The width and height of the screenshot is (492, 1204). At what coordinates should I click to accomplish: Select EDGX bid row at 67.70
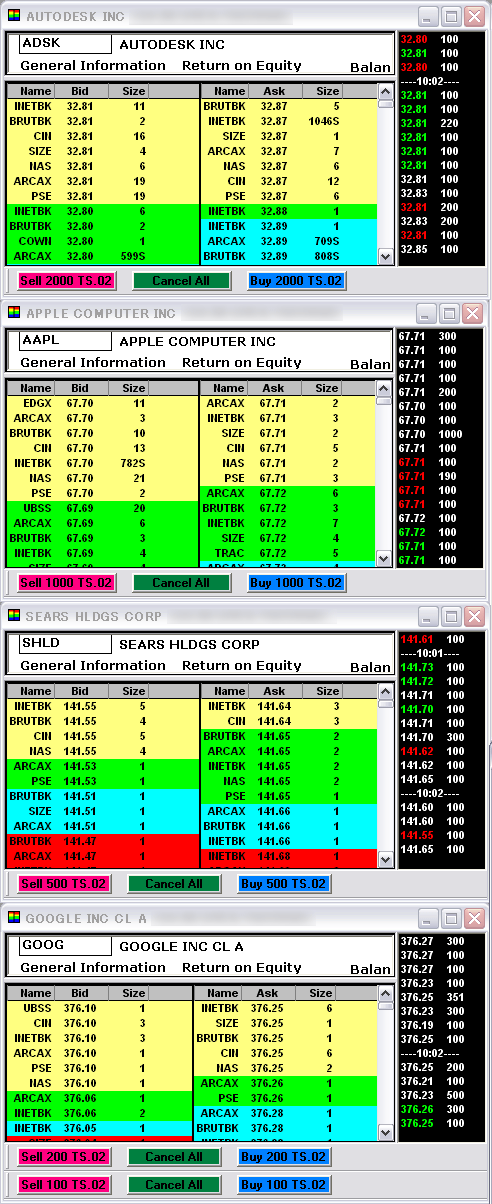102,403
